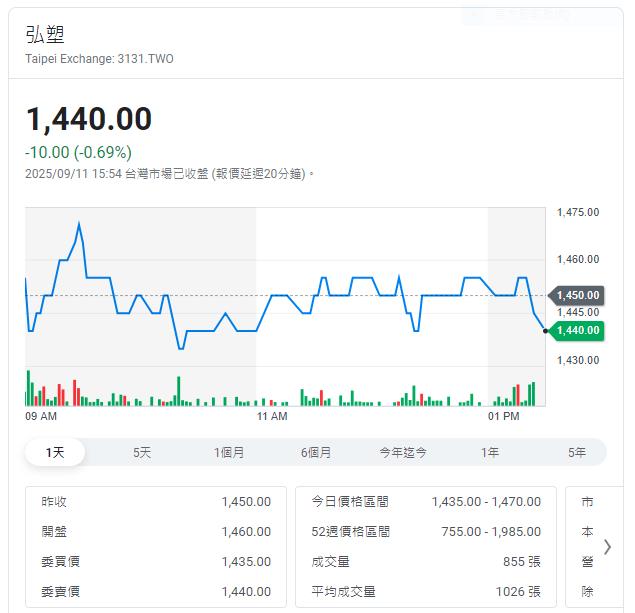Switch chart to 5年 range
This screenshot has width=635, height=613.
click(577, 452)
